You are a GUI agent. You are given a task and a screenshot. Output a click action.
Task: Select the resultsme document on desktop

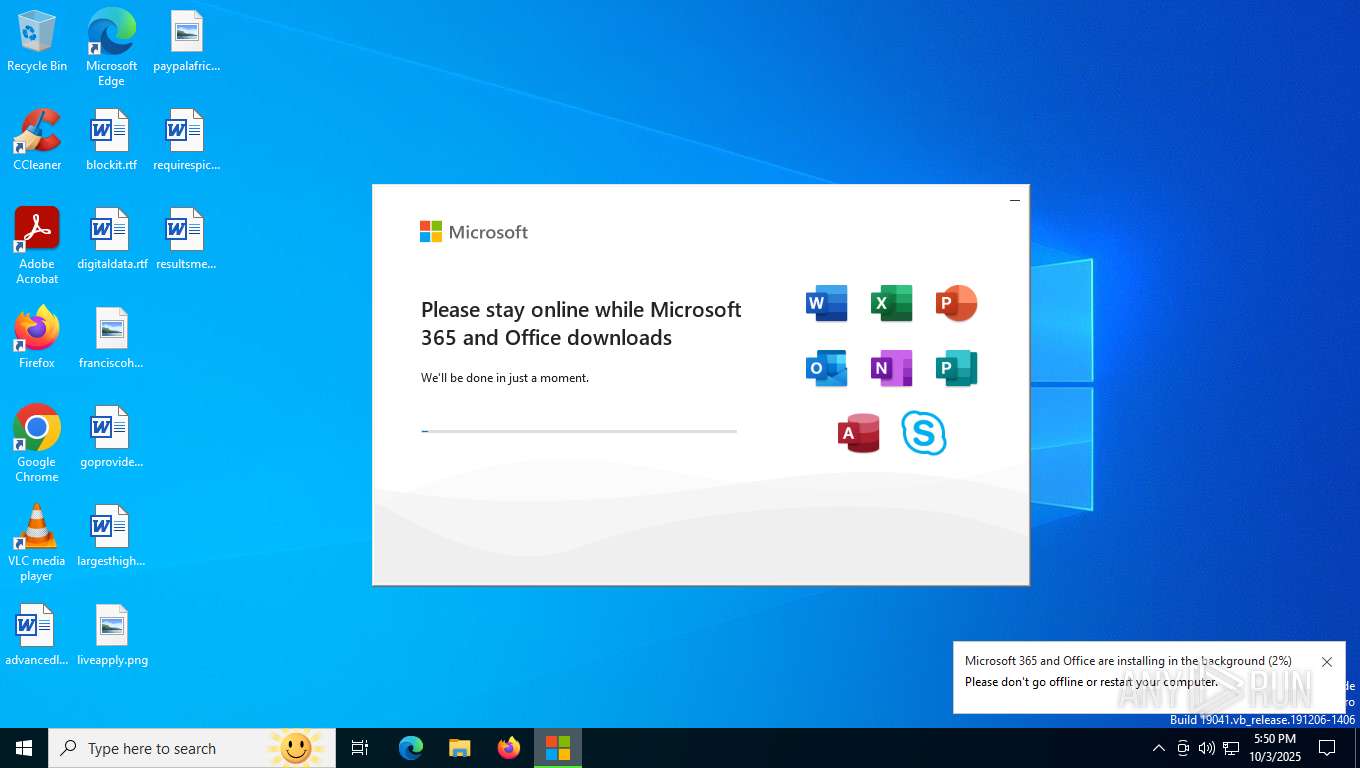186,239
